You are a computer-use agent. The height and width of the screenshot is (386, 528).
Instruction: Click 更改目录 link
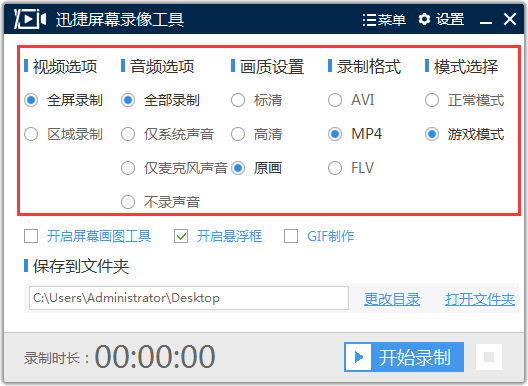[x=392, y=299]
